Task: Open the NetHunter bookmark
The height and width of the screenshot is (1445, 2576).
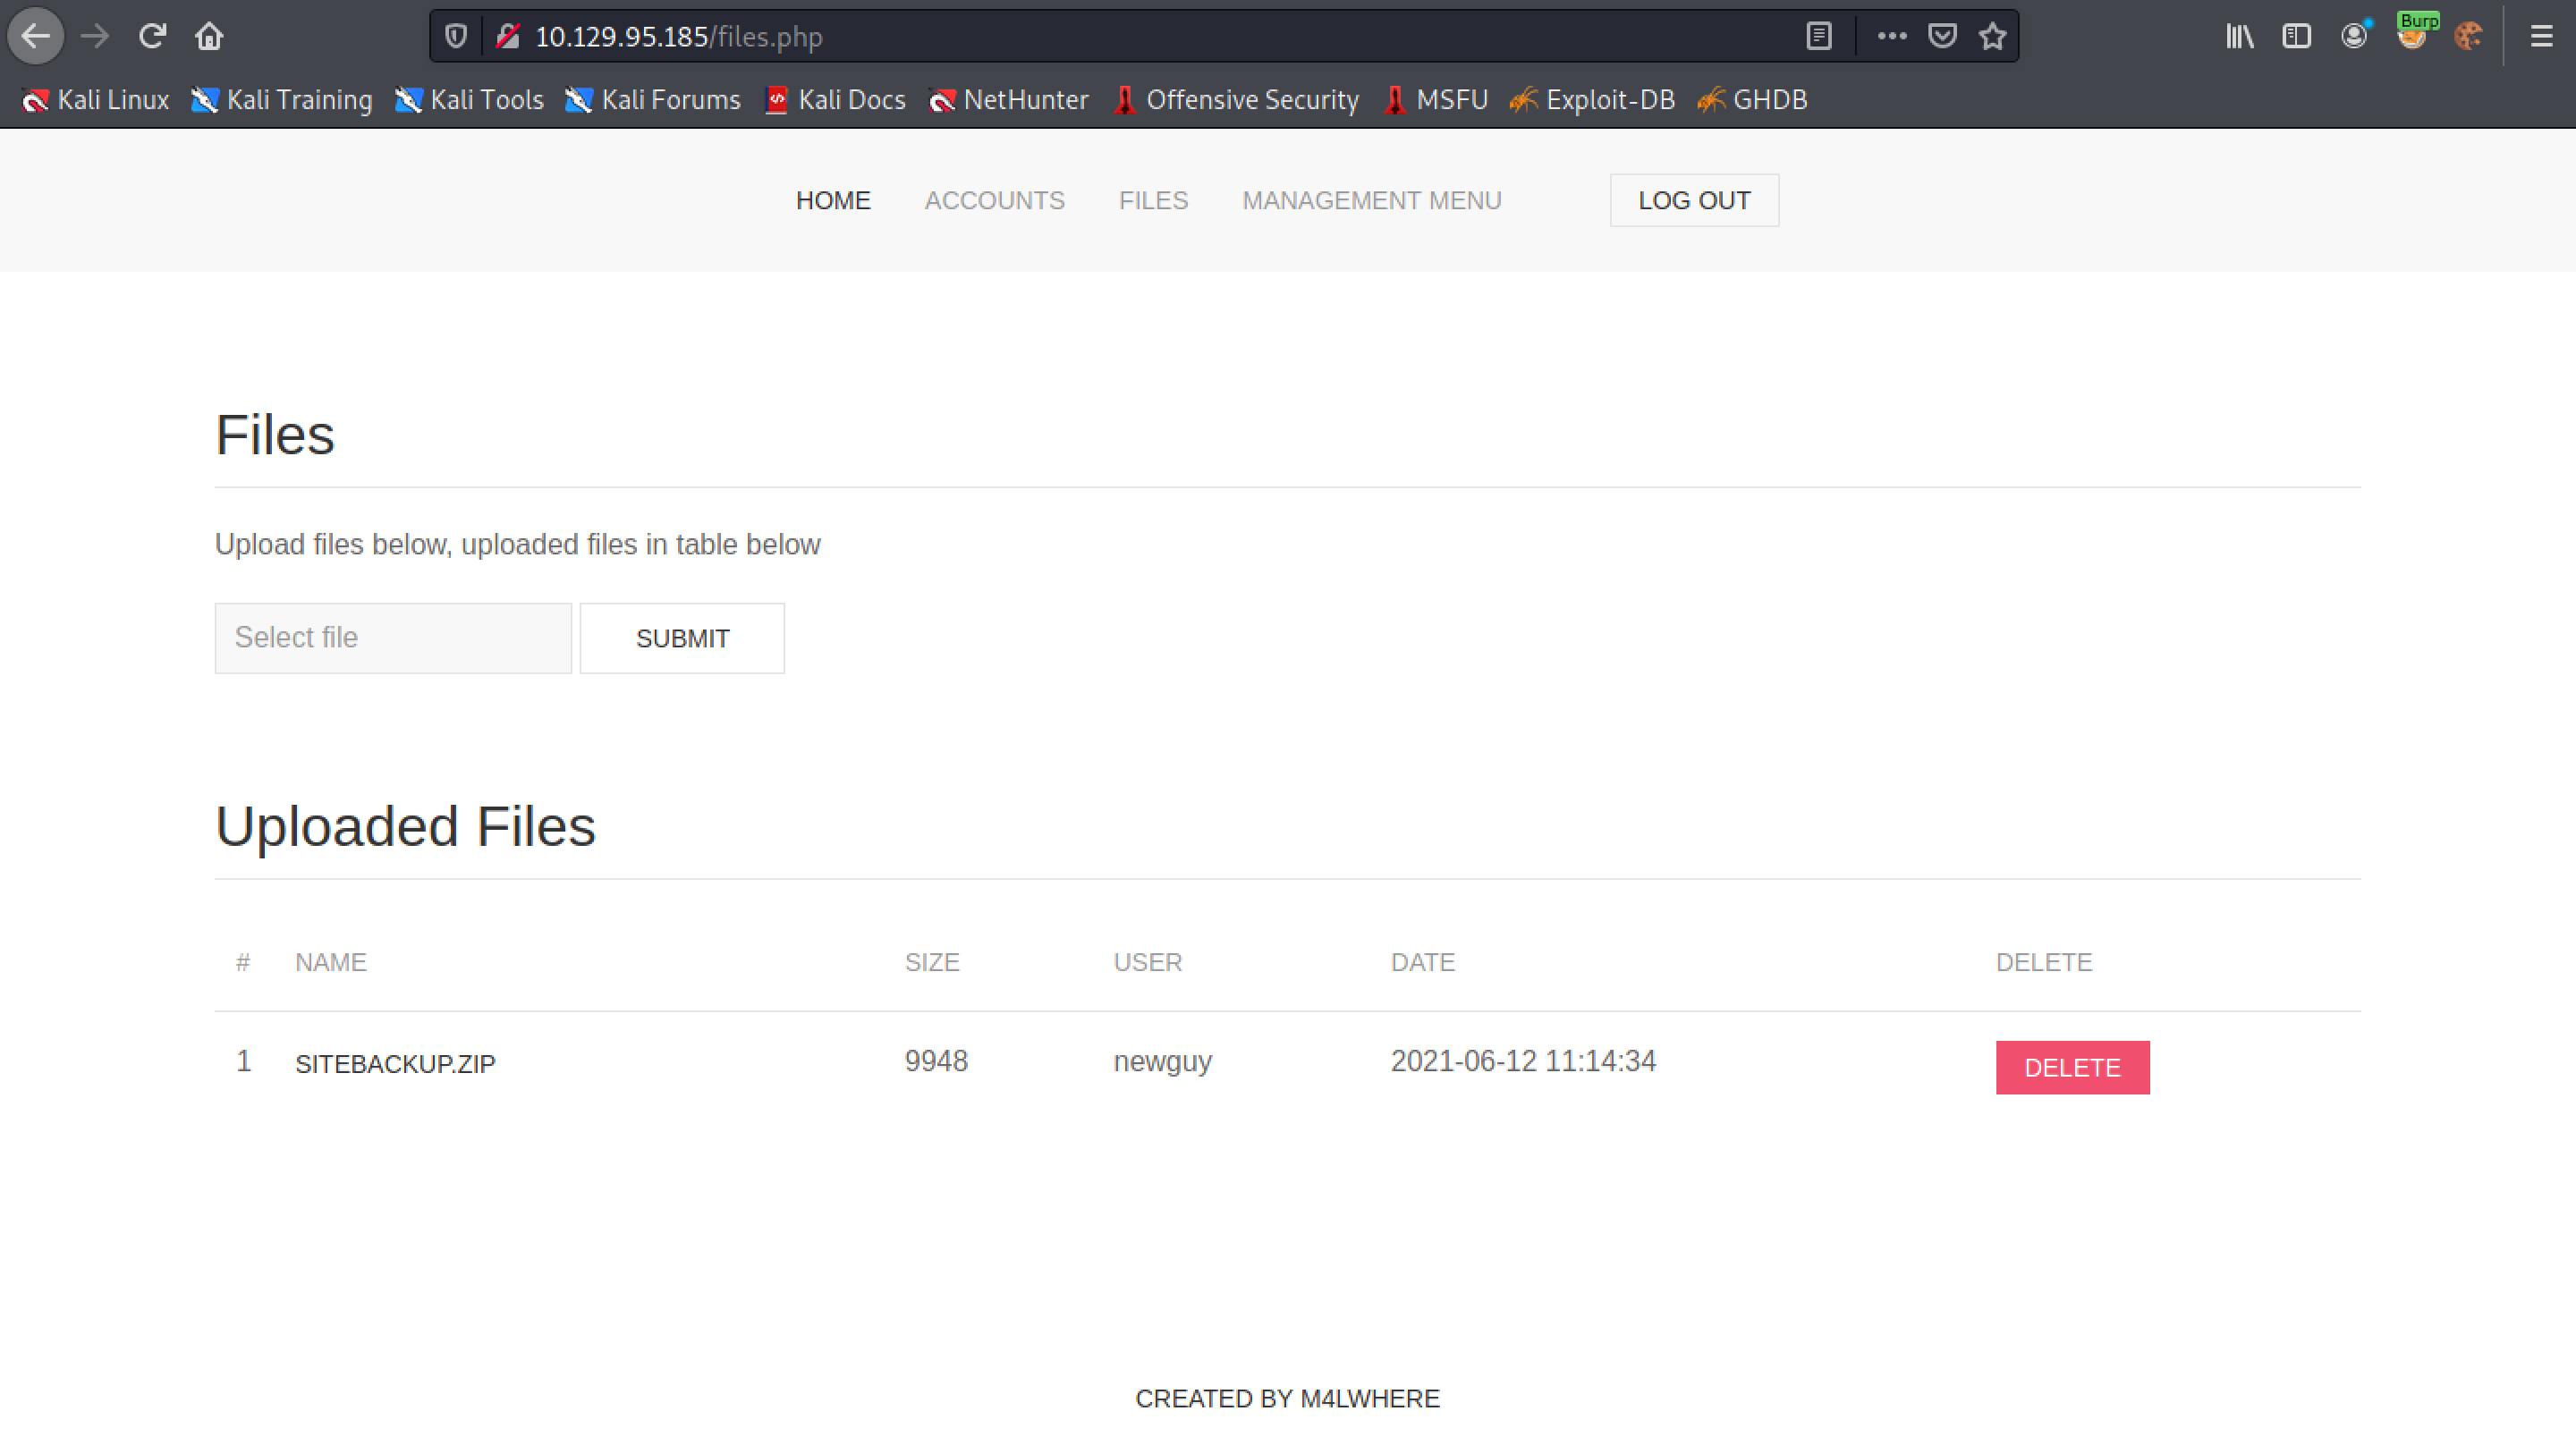Action: pyautogui.click(x=1009, y=100)
